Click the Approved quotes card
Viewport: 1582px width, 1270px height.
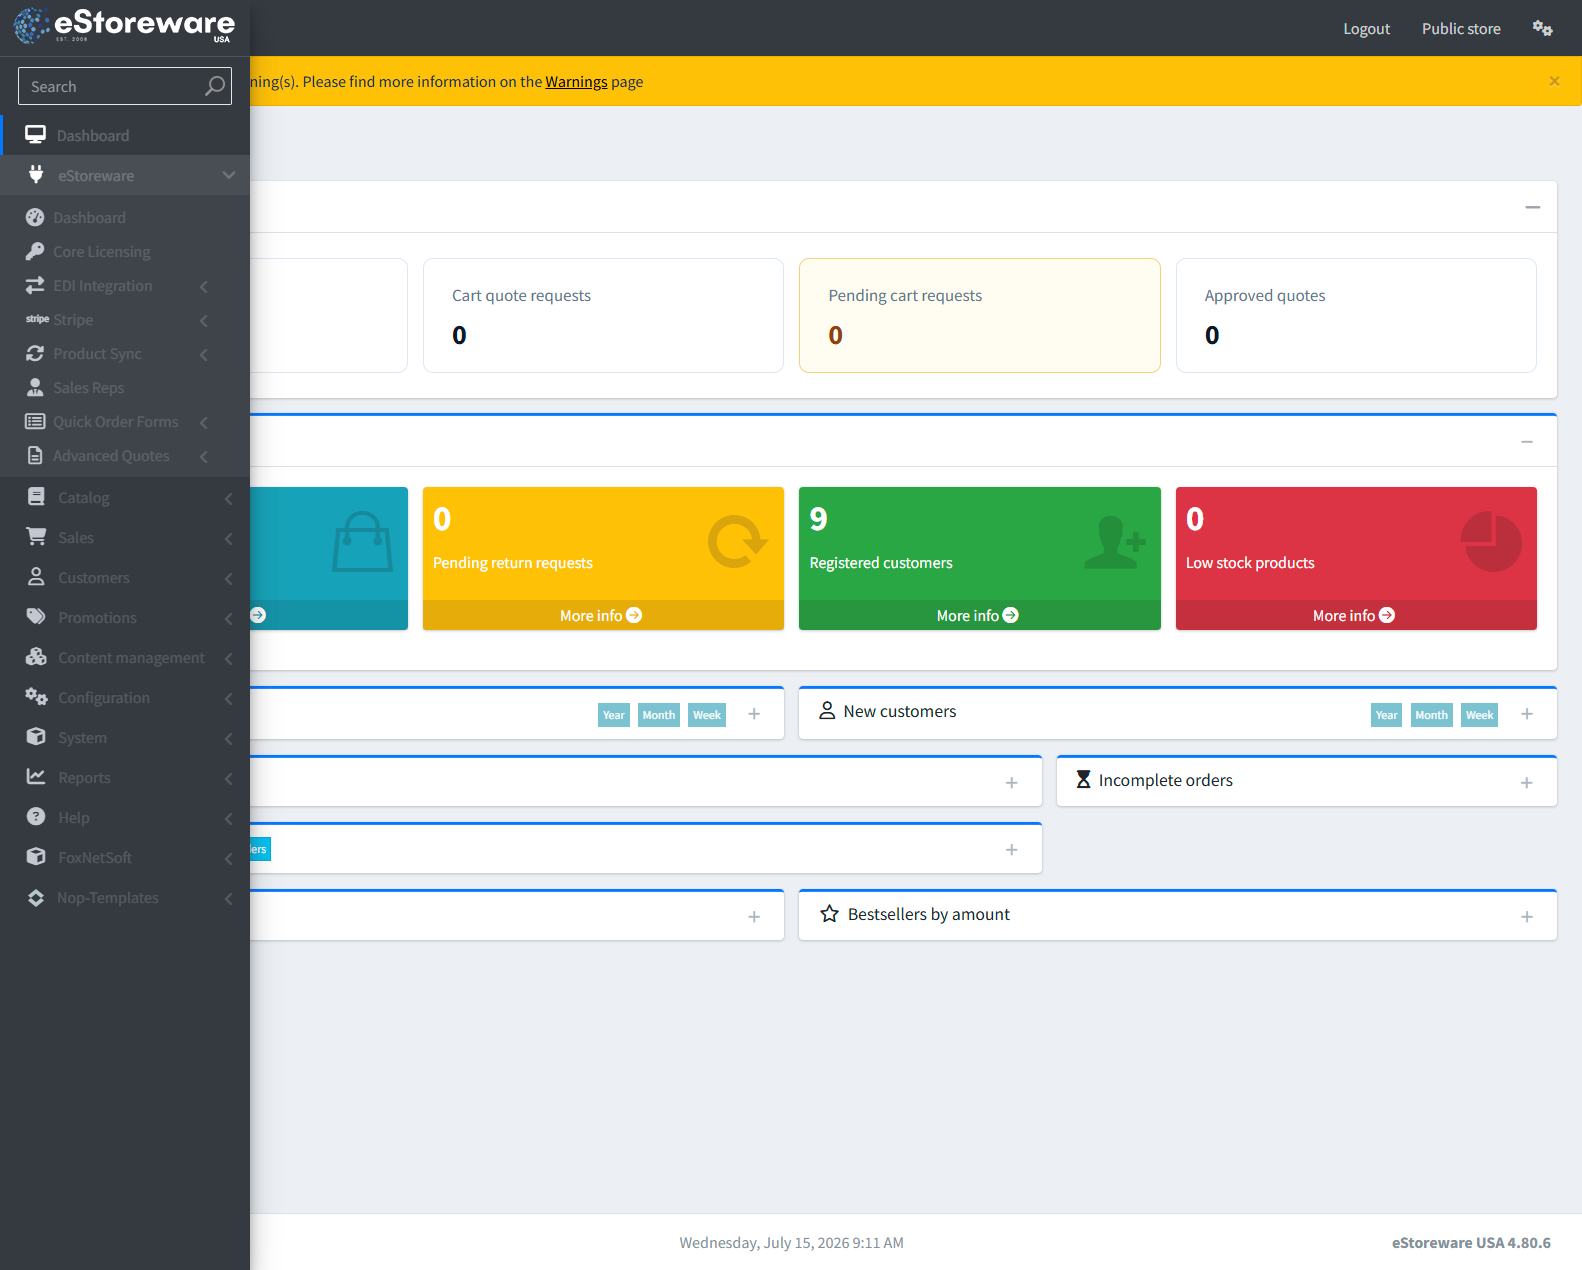pos(1356,315)
